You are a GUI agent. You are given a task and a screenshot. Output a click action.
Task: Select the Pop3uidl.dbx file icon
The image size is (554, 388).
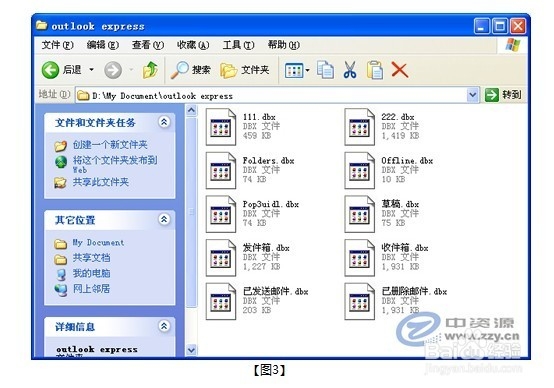221,214
